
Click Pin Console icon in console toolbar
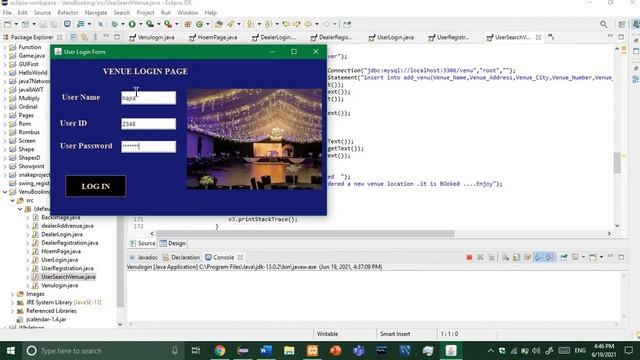coord(564,257)
